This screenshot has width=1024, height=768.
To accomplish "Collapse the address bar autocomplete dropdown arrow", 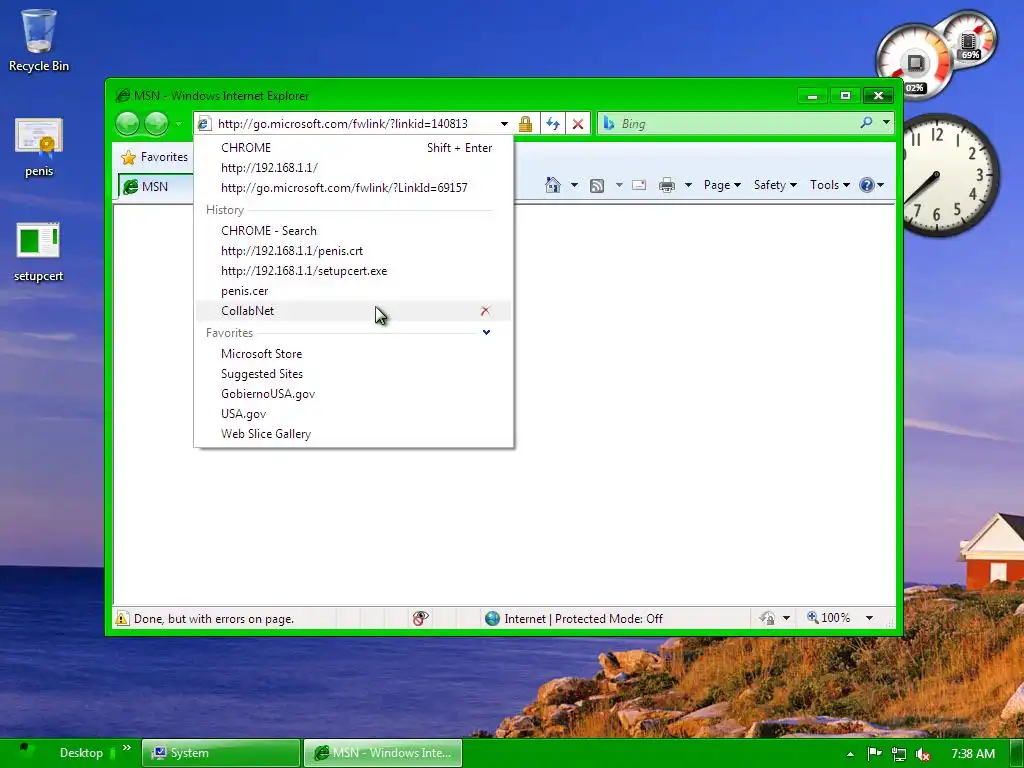I will (x=504, y=123).
